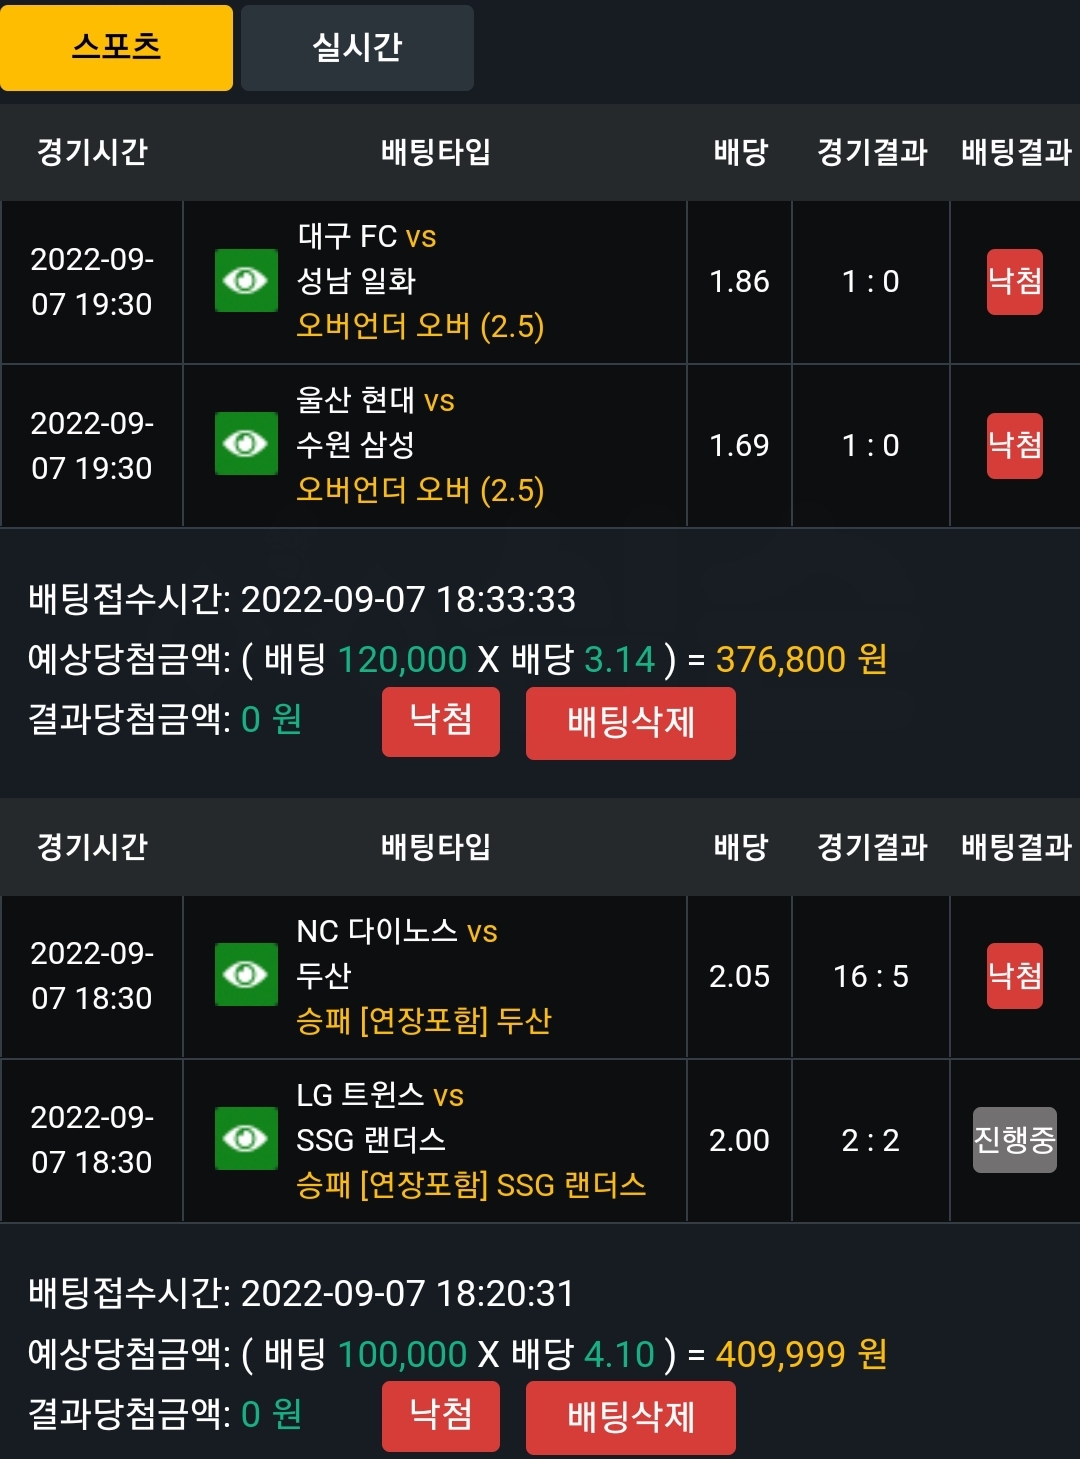1080x1459 pixels.
Task: Switch to the 실시간 tab
Action: [357, 48]
